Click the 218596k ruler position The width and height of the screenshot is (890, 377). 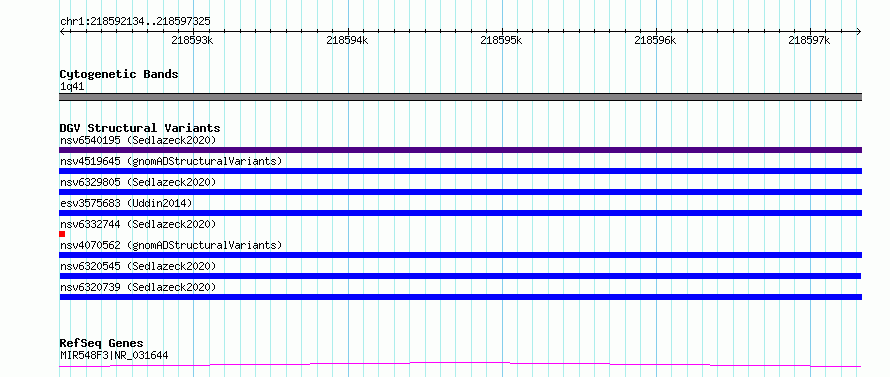[x=656, y=40]
